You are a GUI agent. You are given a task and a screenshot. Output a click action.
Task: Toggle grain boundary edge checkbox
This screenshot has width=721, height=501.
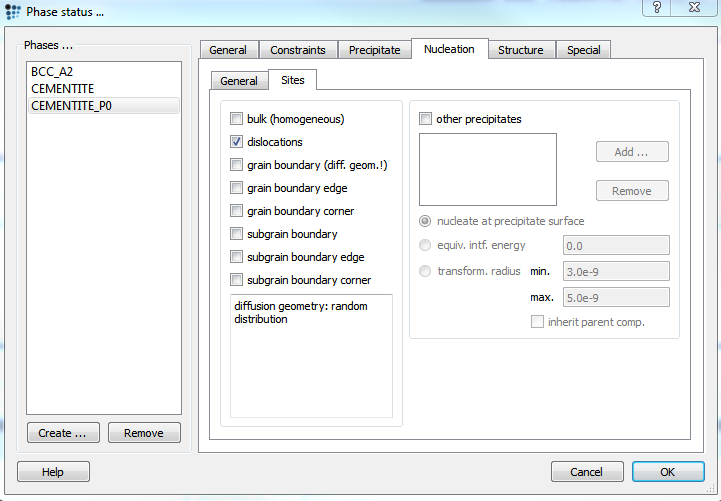click(x=237, y=188)
